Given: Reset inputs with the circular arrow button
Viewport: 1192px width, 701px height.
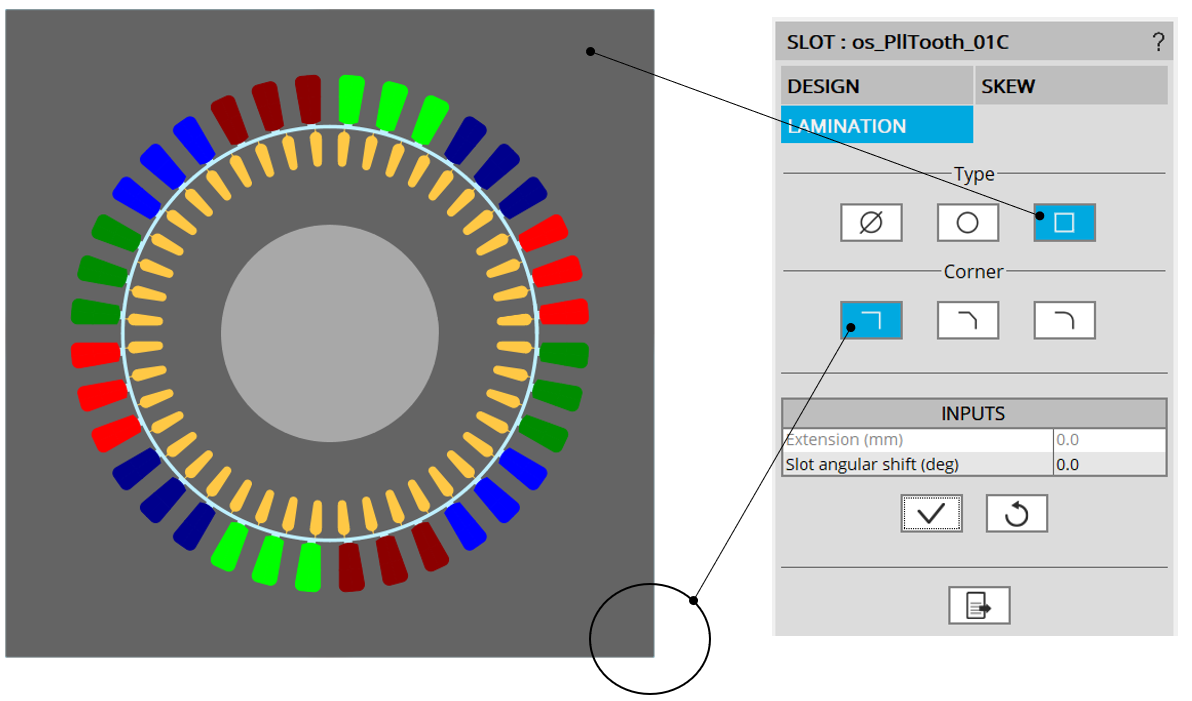Looking at the screenshot, I should (1016, 513).
